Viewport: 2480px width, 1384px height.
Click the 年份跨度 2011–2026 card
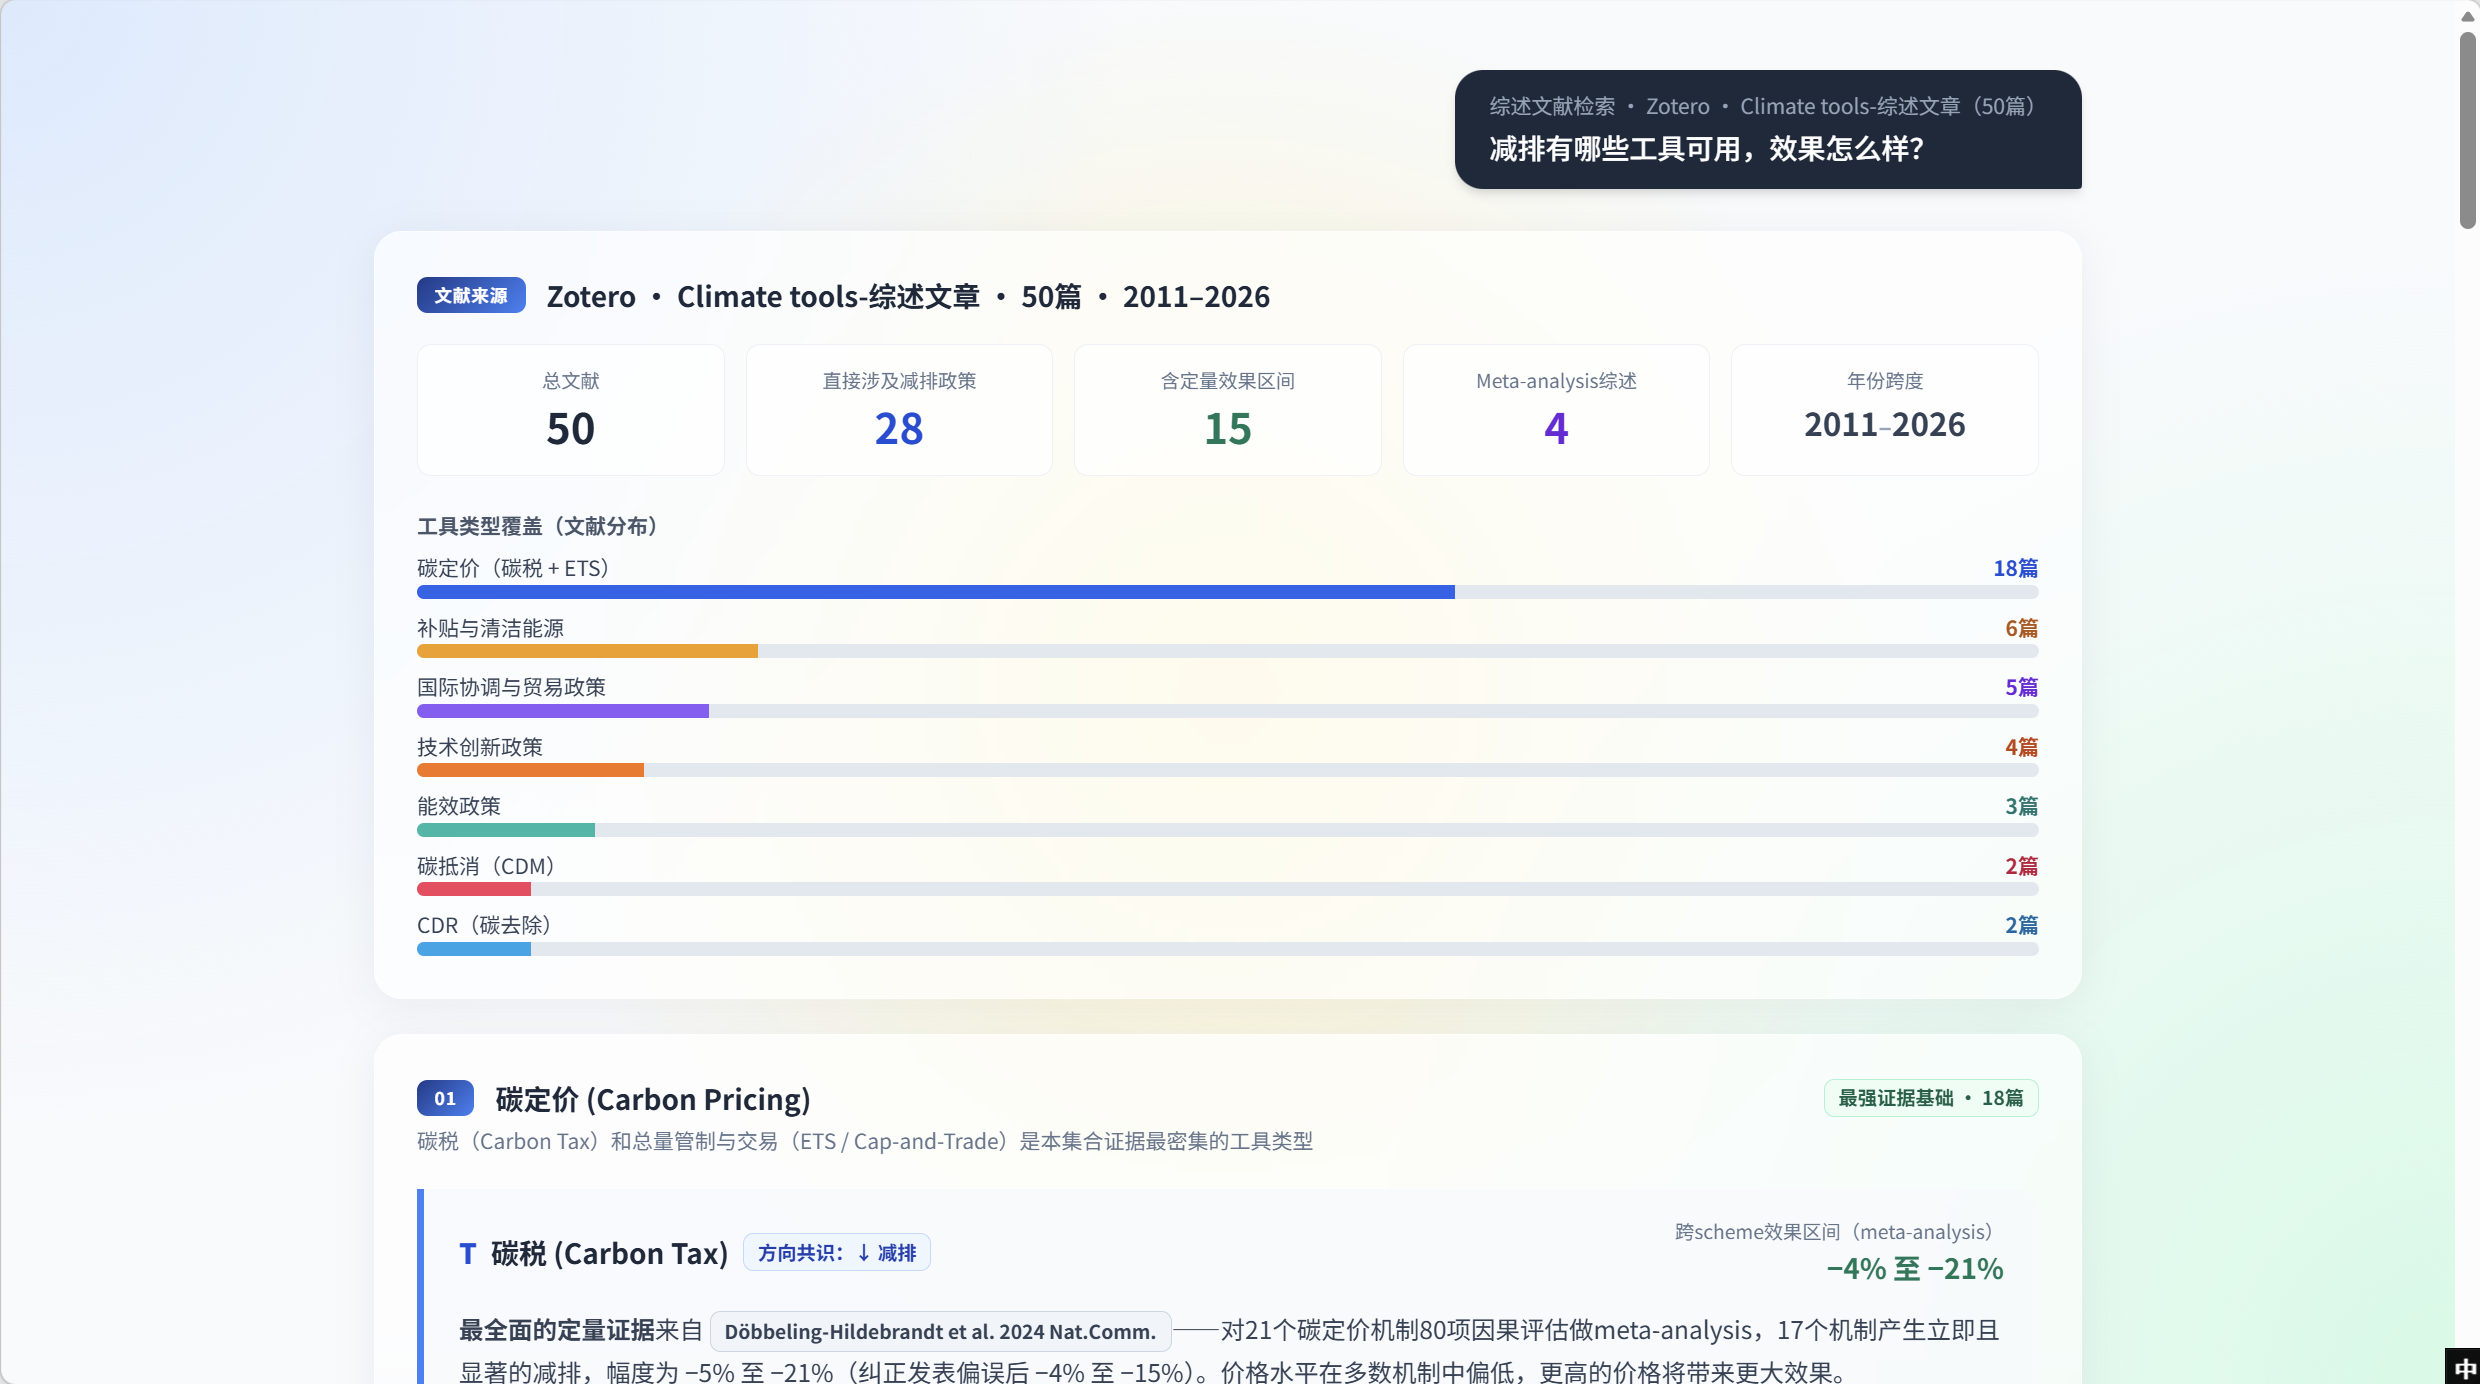tap(1885, 410)
